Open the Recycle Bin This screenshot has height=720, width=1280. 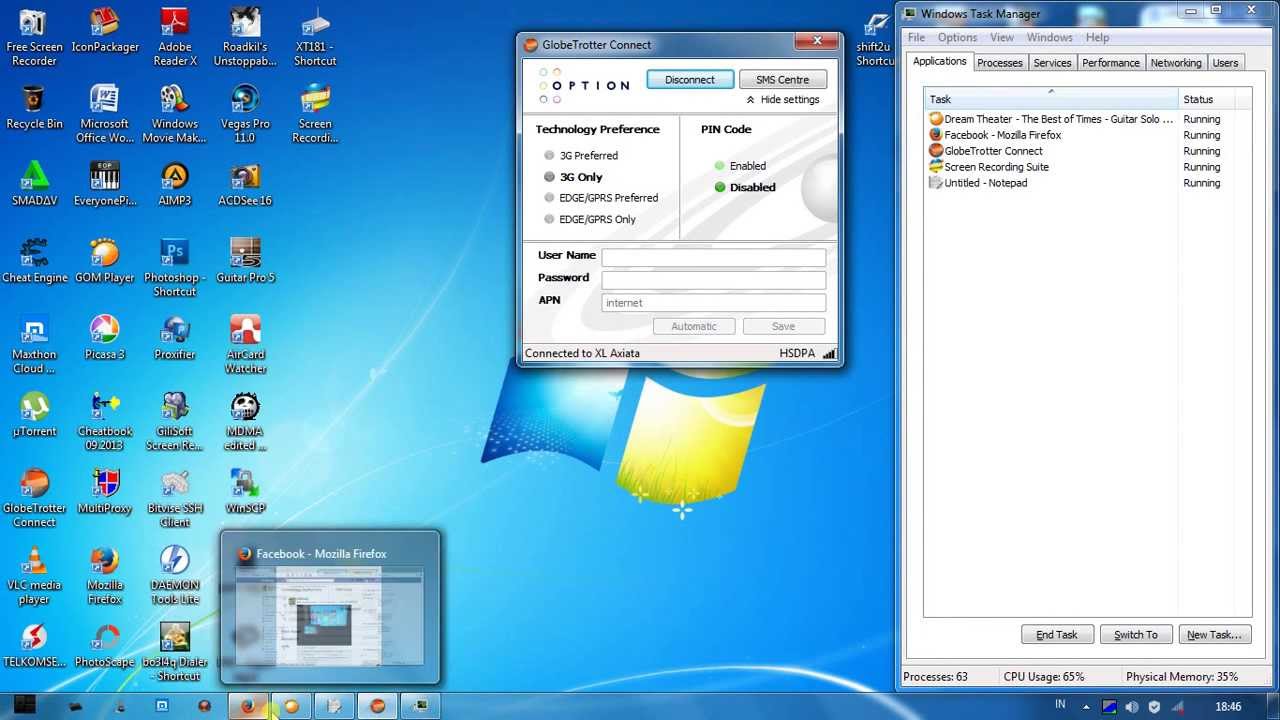[x=34, y=107]
